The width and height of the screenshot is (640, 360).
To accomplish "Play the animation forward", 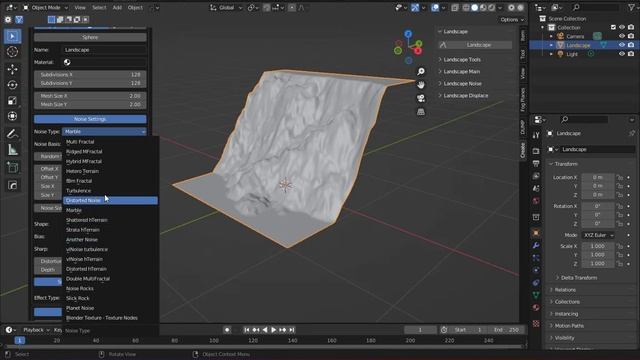I will 273,330.
